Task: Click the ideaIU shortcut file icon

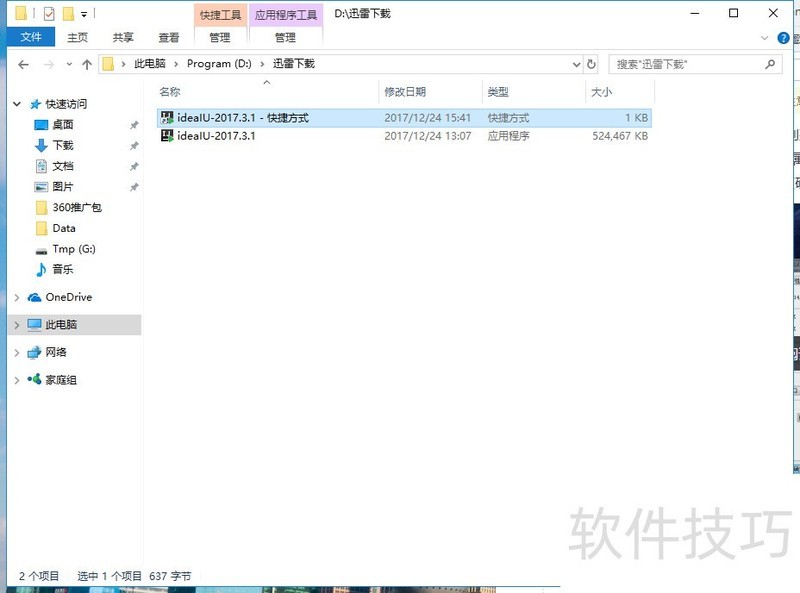Action: coord(167,118)
